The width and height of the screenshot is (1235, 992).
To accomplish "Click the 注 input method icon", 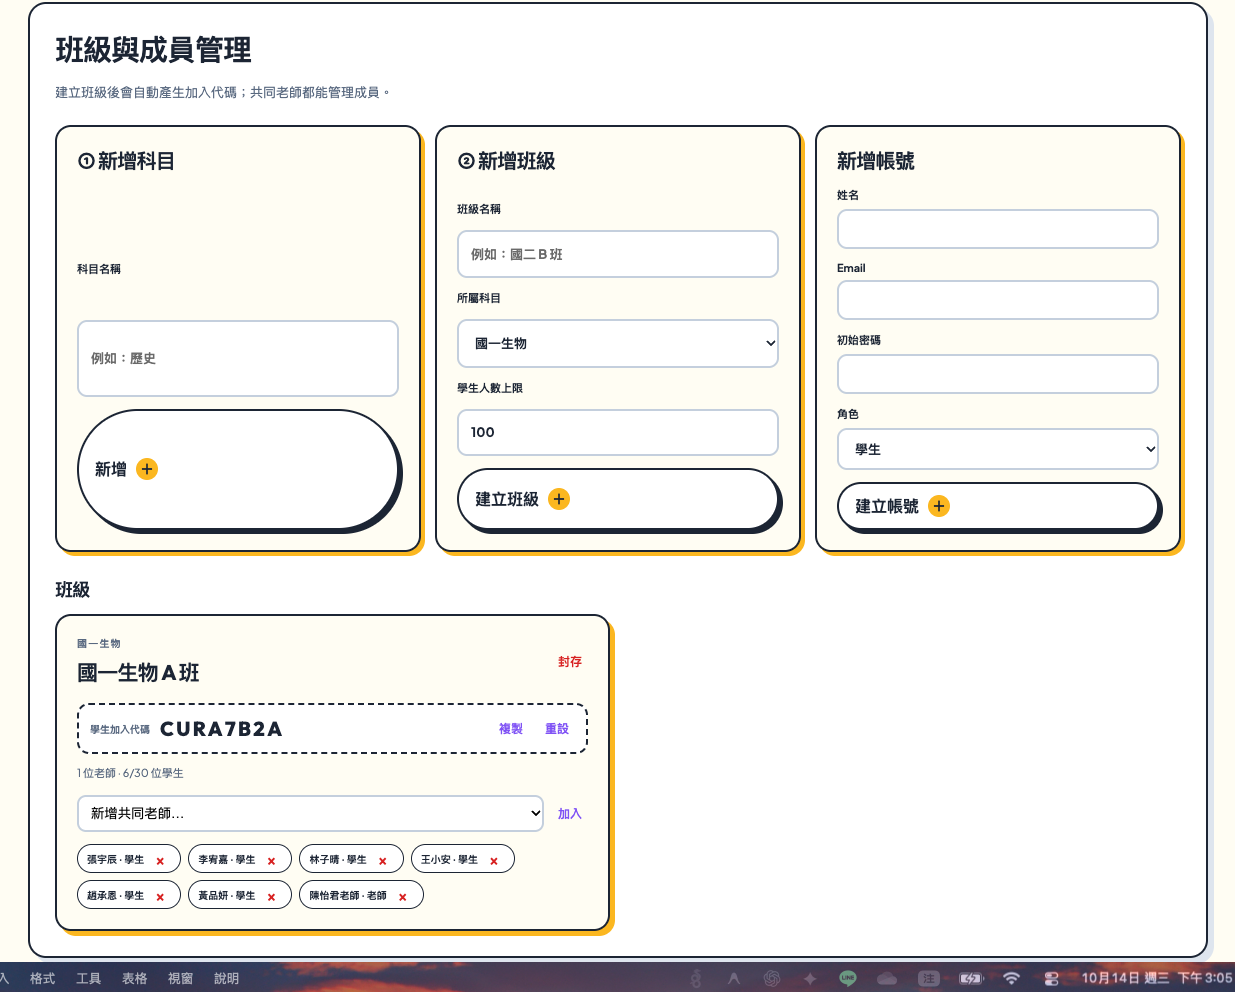I will coord(929,978).
